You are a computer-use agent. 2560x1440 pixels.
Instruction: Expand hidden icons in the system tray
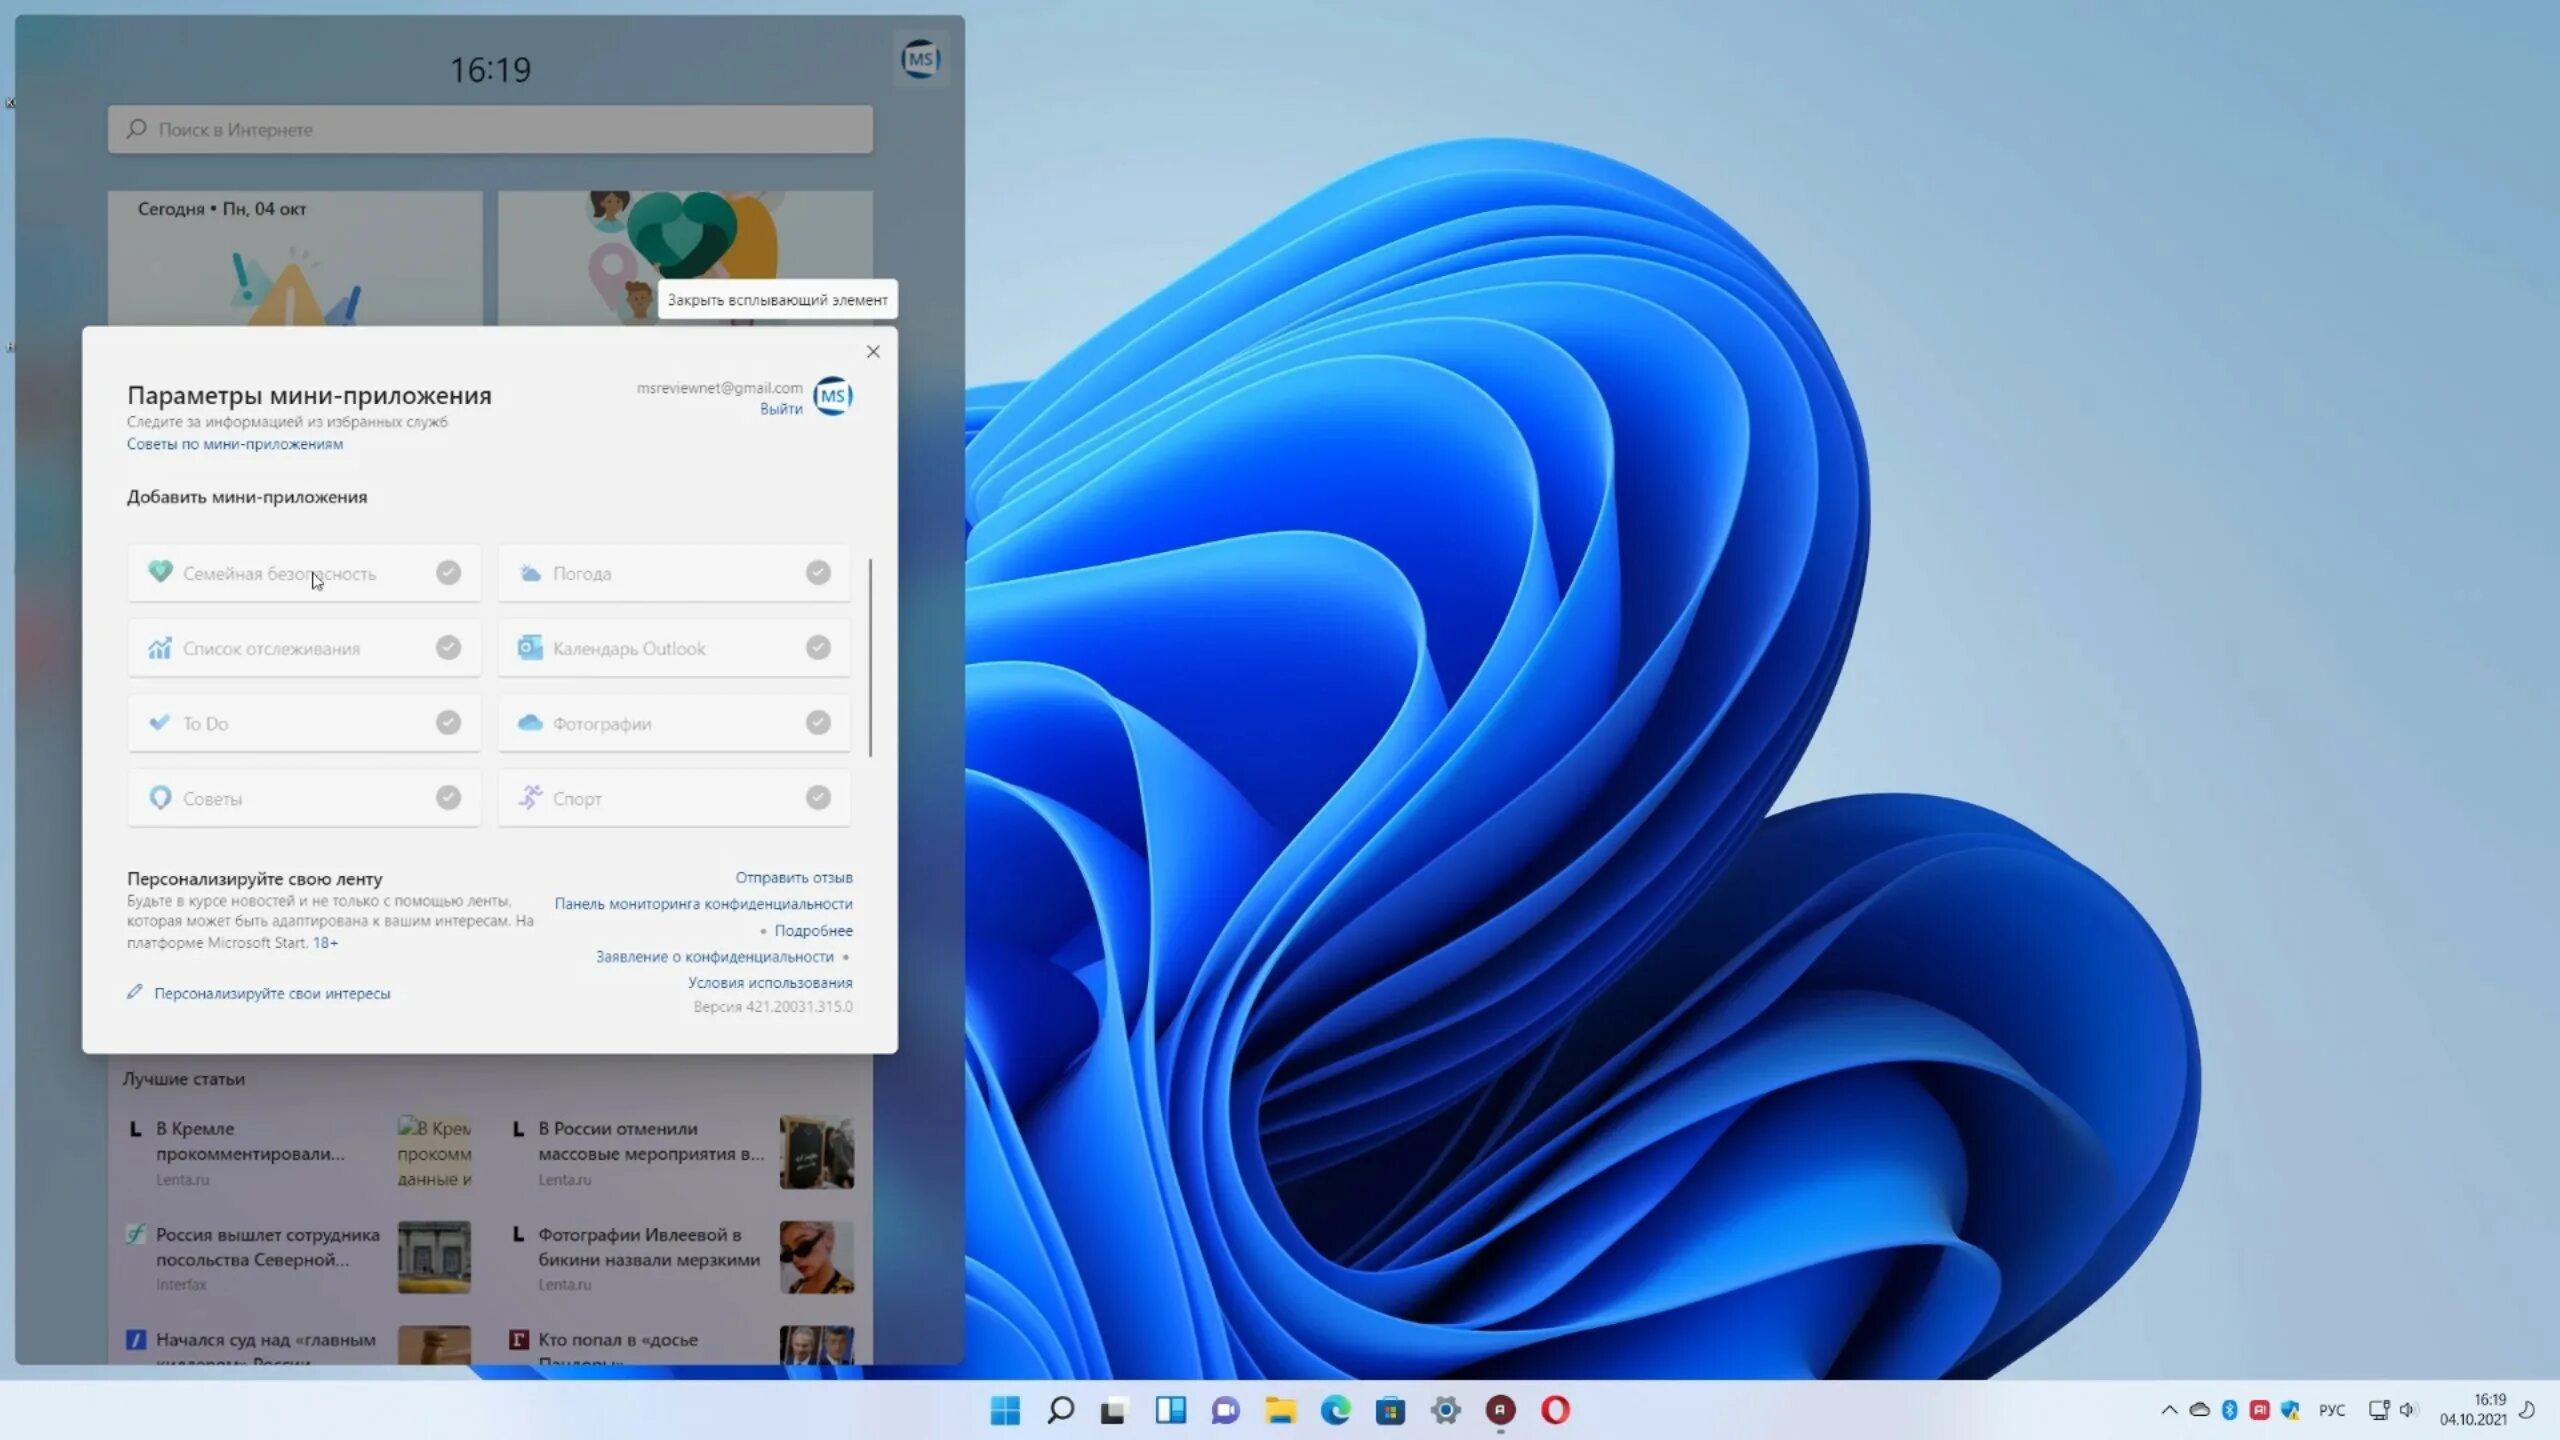tap(2171, 1410)
